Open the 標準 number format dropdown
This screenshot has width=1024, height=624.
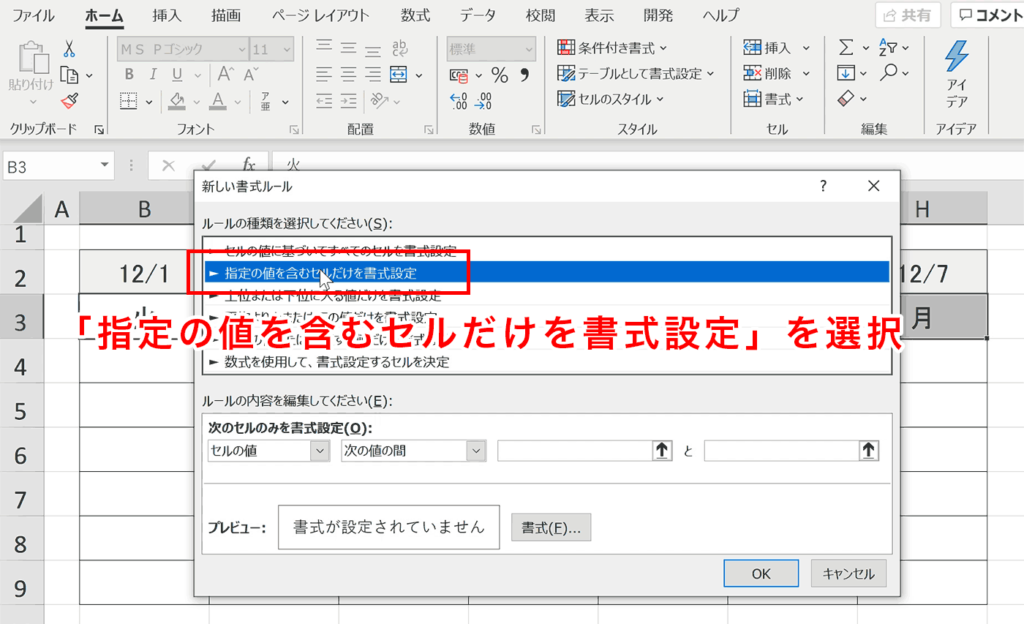click(x=529, y=49)
